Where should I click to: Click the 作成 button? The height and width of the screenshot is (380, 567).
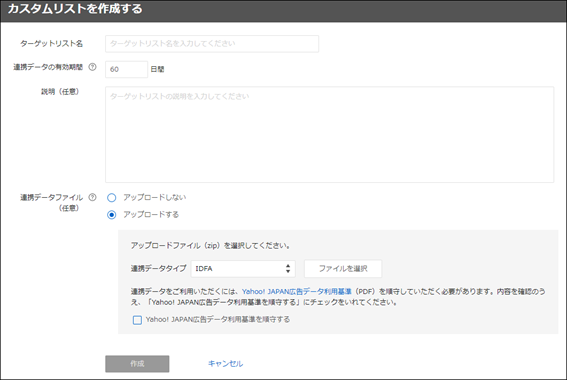[137, 364]
